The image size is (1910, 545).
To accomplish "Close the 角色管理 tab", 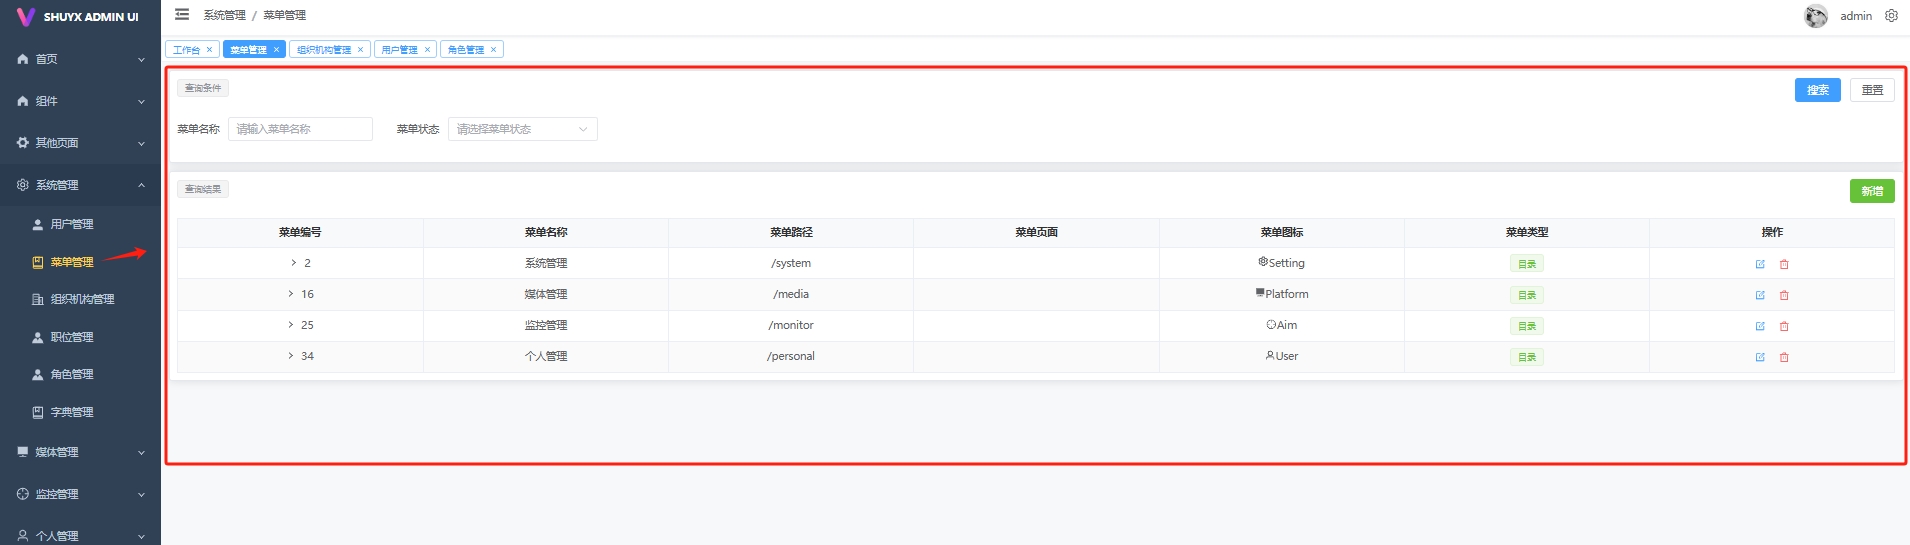I will [493, 50].
